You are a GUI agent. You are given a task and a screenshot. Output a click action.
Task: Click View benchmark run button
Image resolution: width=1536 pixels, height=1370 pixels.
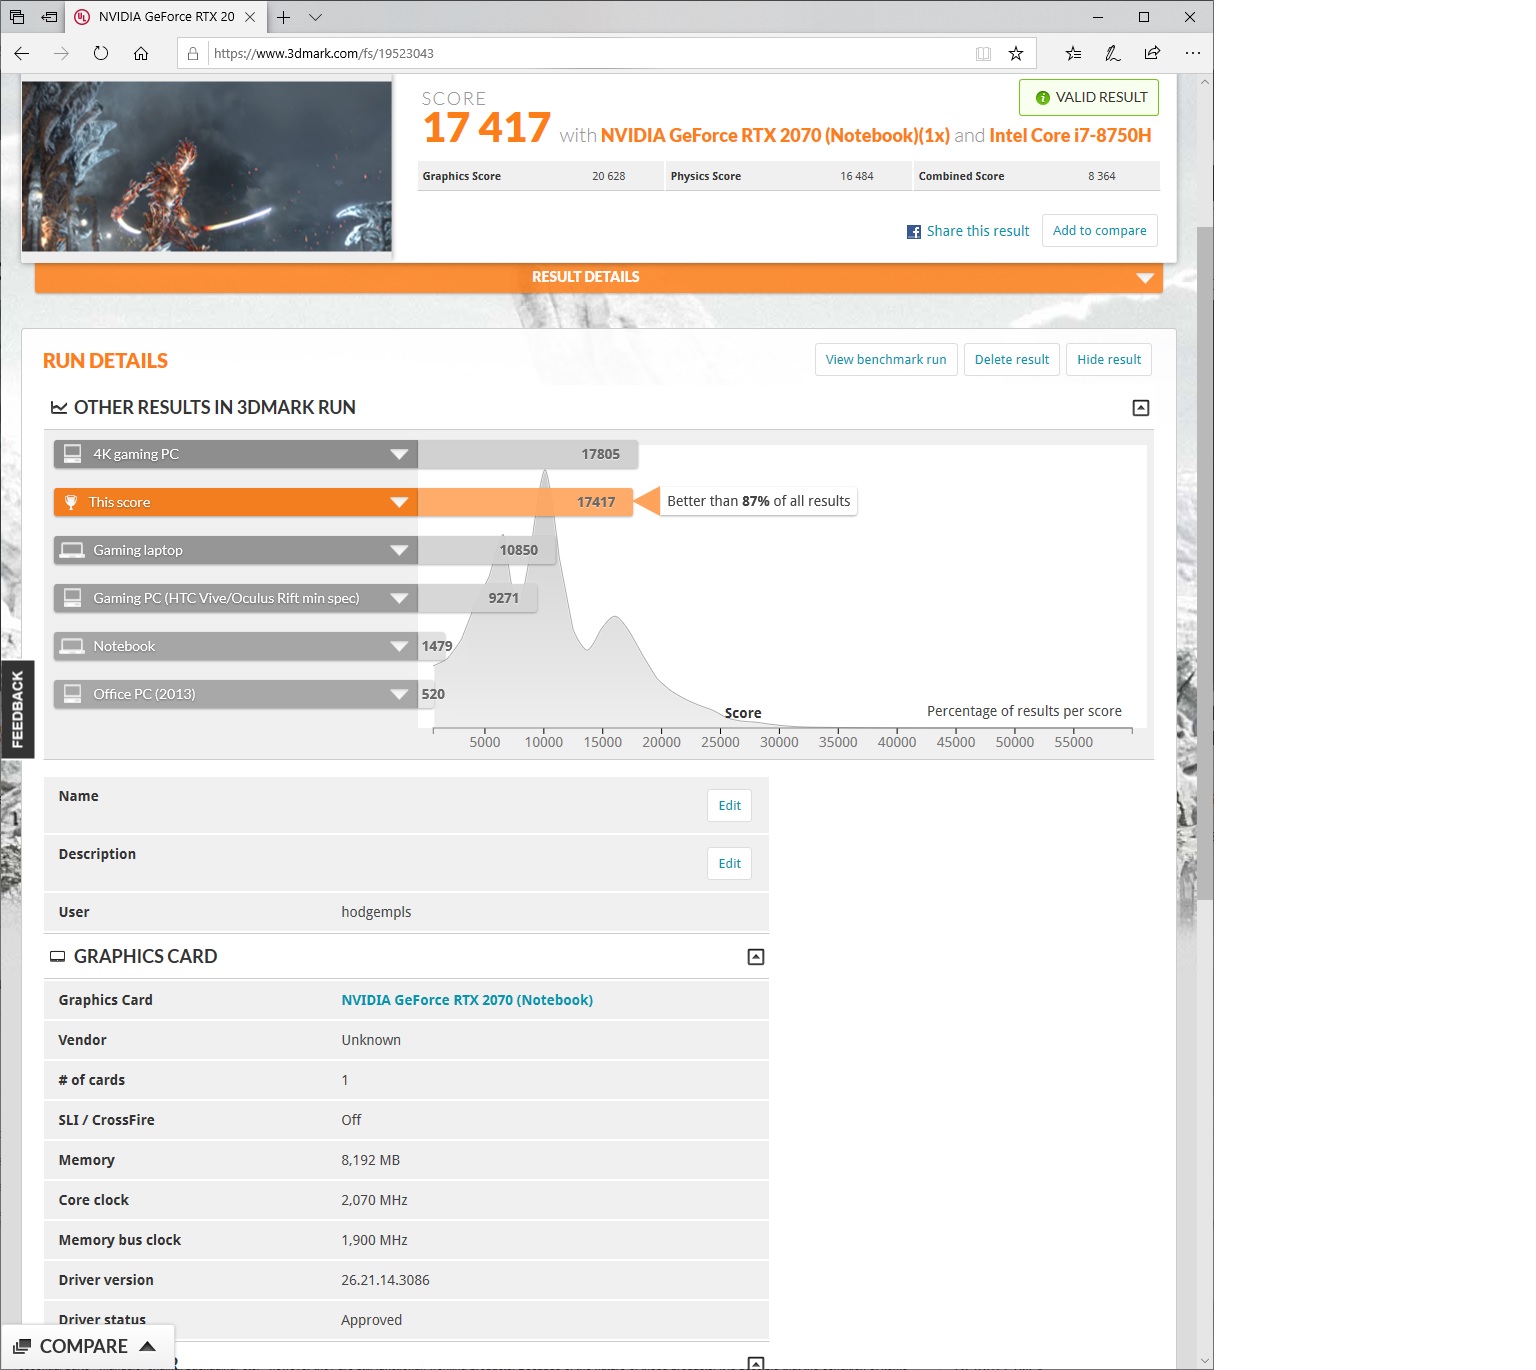pyautogui.click(x=886, y=360)
